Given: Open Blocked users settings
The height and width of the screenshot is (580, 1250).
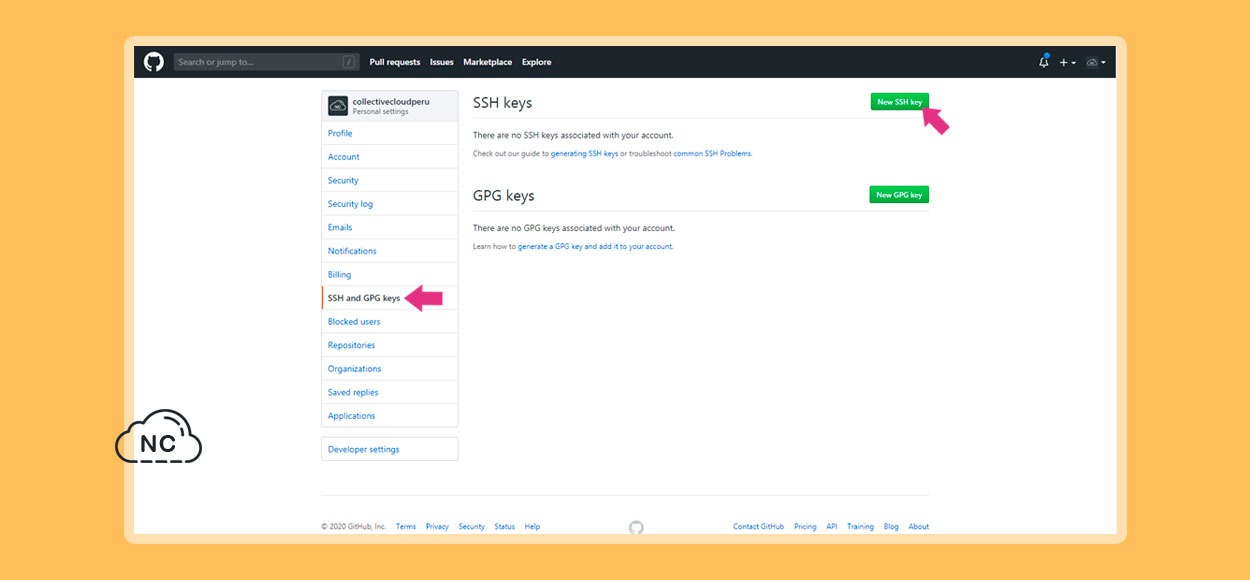Looking at the screenshot, I should pos(390,321).
